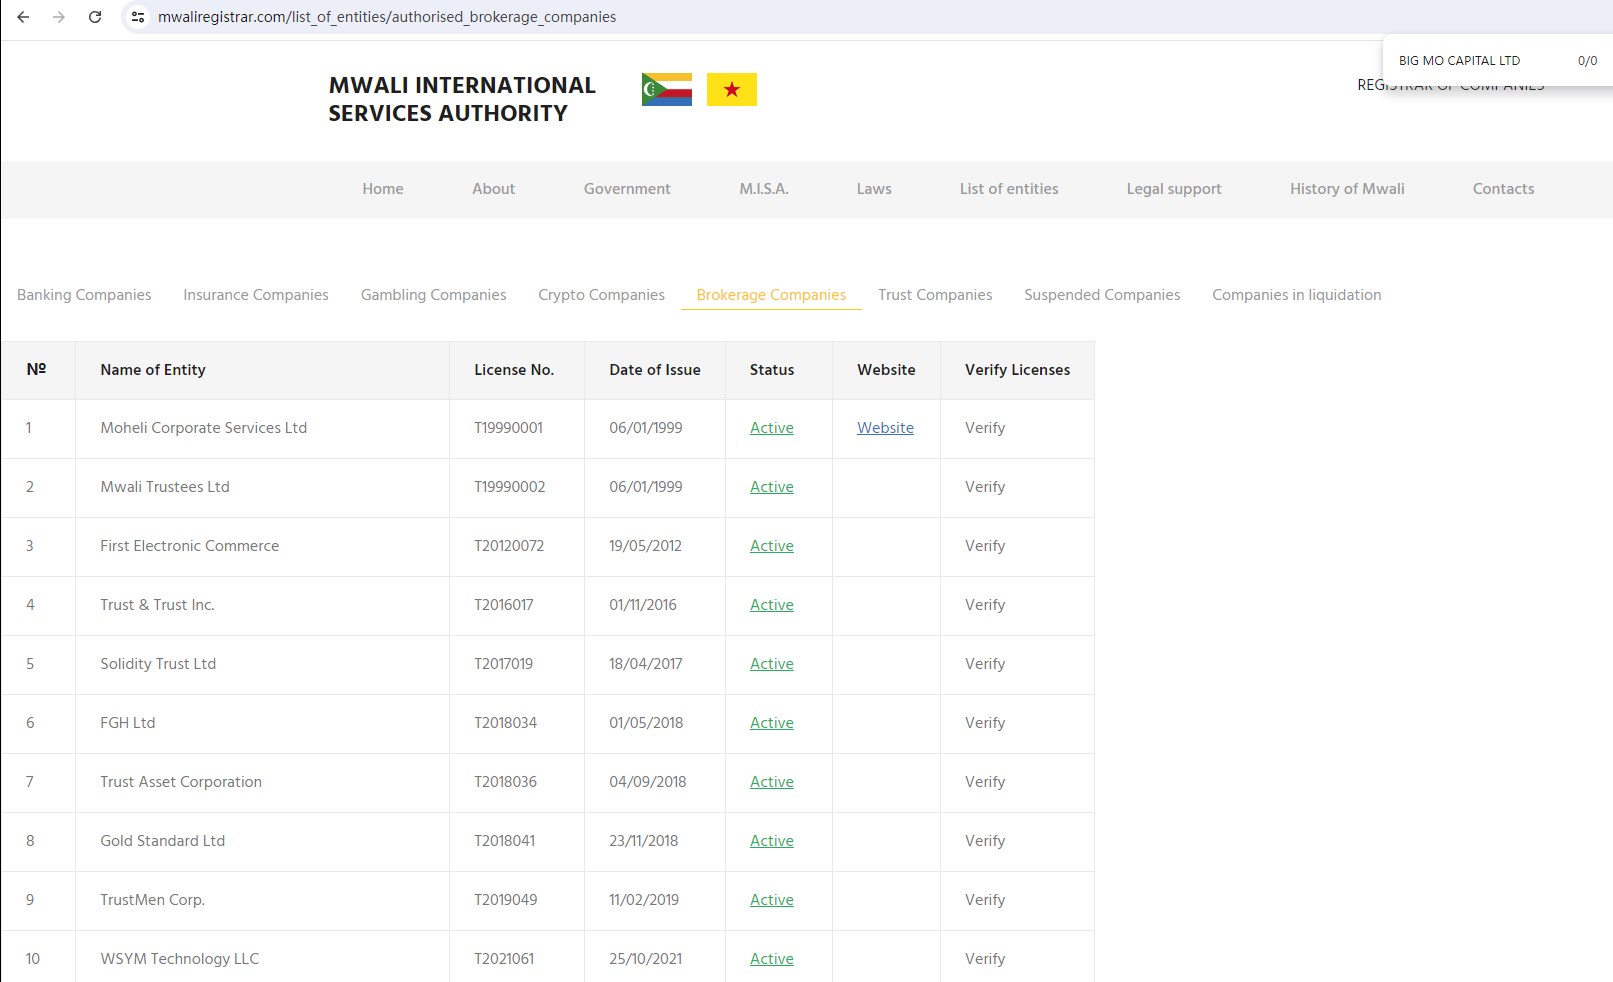Verify license for Gold Standard Ltd

pyautogui.click(x=984, y=841)
